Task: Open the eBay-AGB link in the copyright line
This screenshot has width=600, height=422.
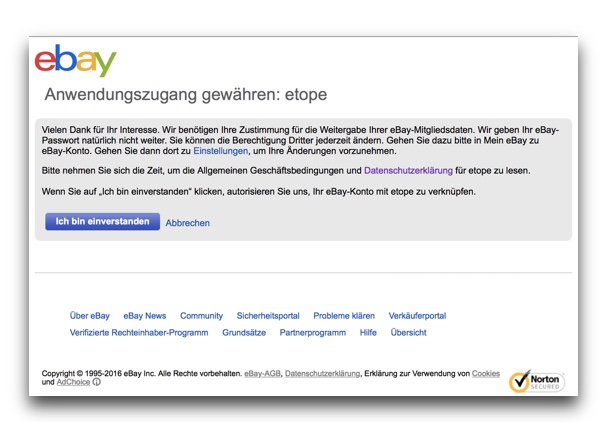Action: 262,373
